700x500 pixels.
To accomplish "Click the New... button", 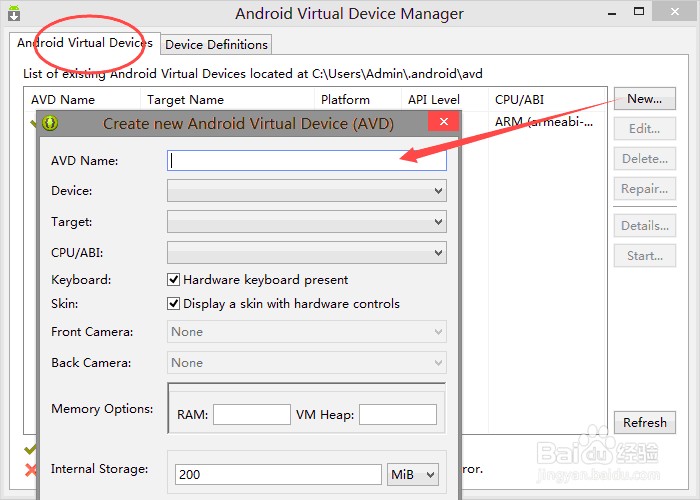I will pos(645,99).
